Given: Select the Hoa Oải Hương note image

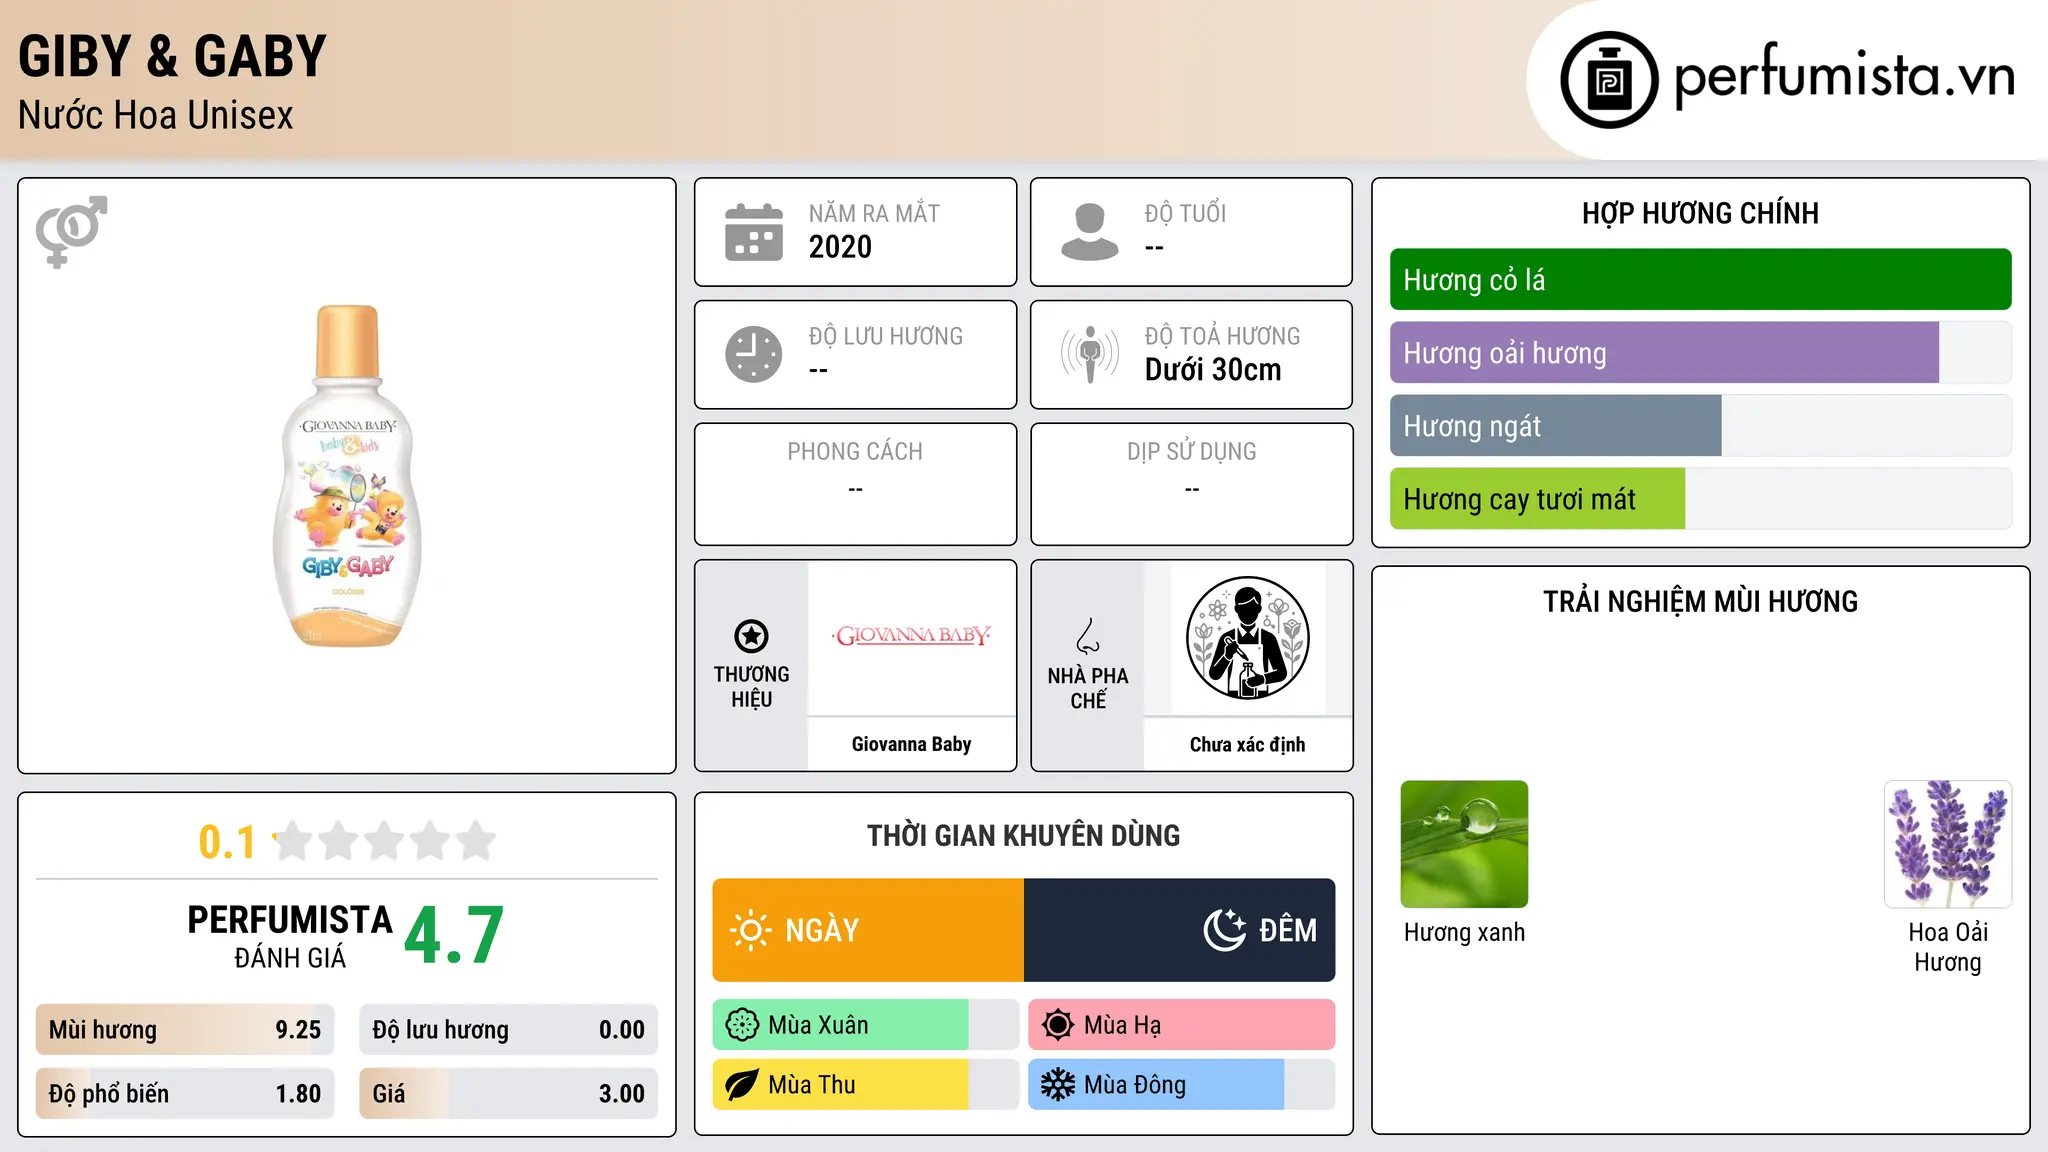Looking at the screenshot, I should (x=1948, y=844).
